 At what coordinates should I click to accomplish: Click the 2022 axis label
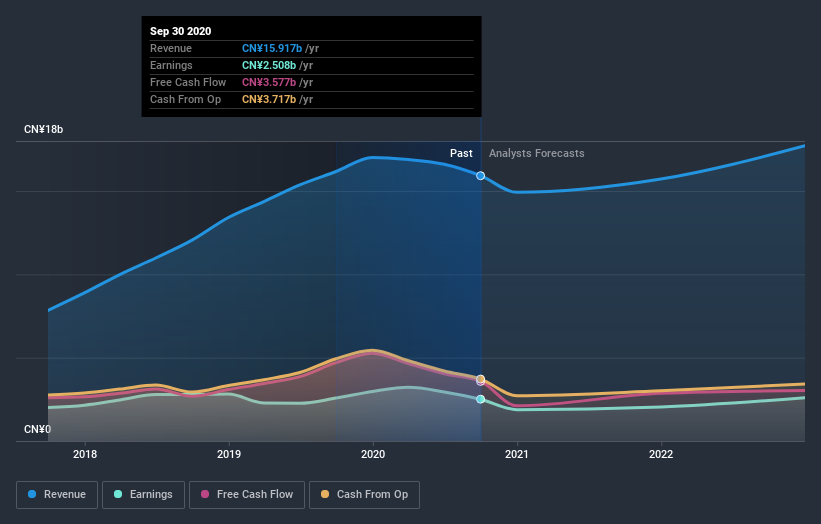(661, 454)
